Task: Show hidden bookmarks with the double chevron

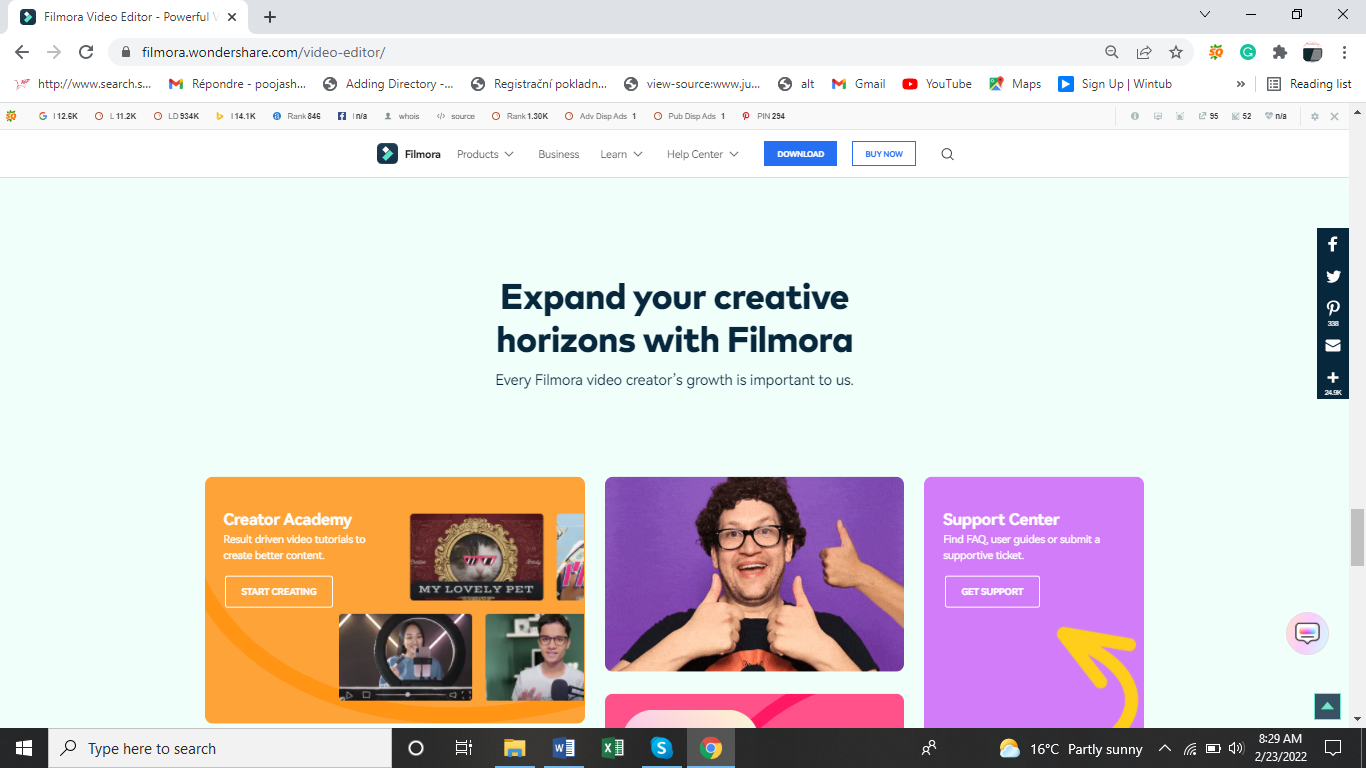Action: tap(1241, 84)
